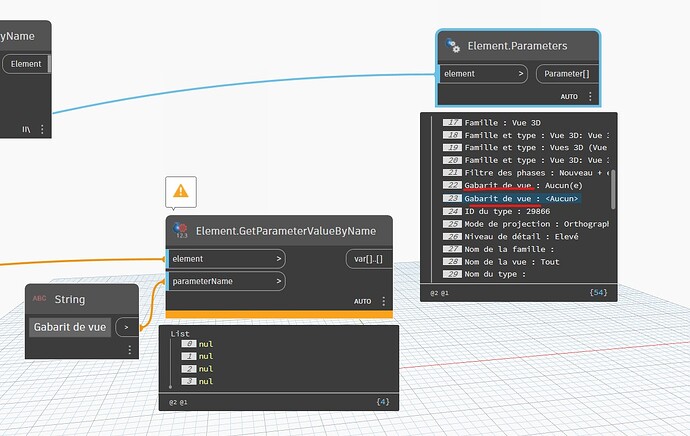690x436 pixels.
Task: Select row 18 Famille et type entry
Action: pyautogui.click(x=525, y=135)
